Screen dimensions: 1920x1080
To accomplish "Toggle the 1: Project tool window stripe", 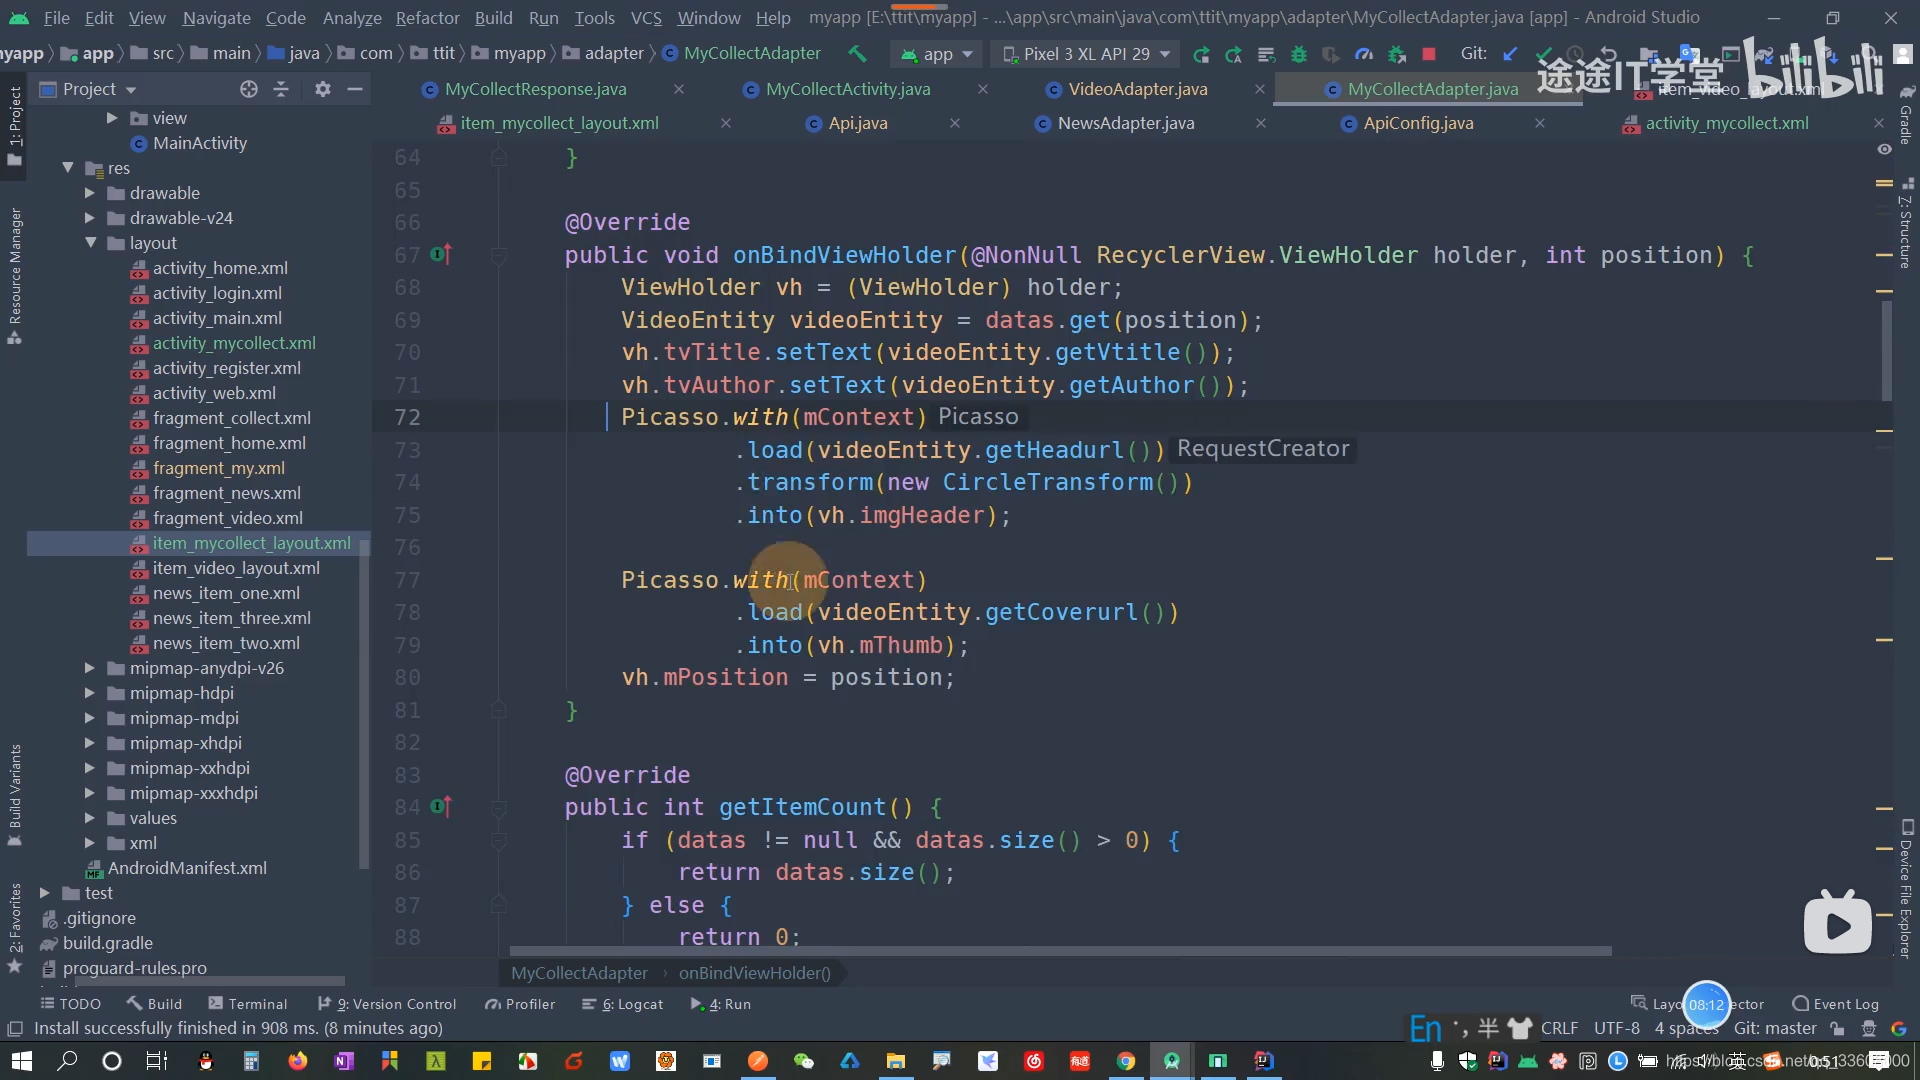I will [14, 125].
